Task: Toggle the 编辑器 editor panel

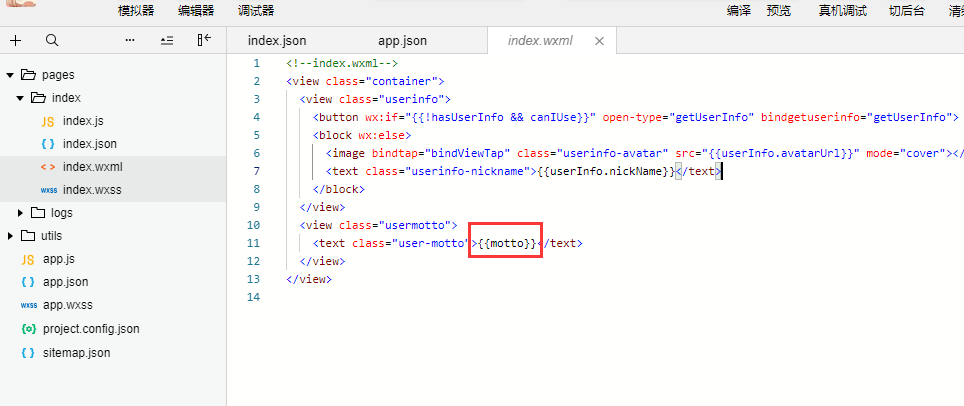Action: [196, 10]
